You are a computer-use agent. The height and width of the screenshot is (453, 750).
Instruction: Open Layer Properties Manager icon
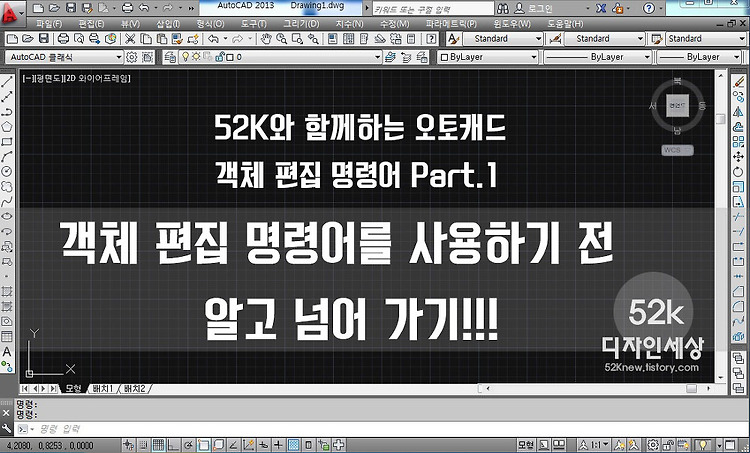tap(169, 57)
